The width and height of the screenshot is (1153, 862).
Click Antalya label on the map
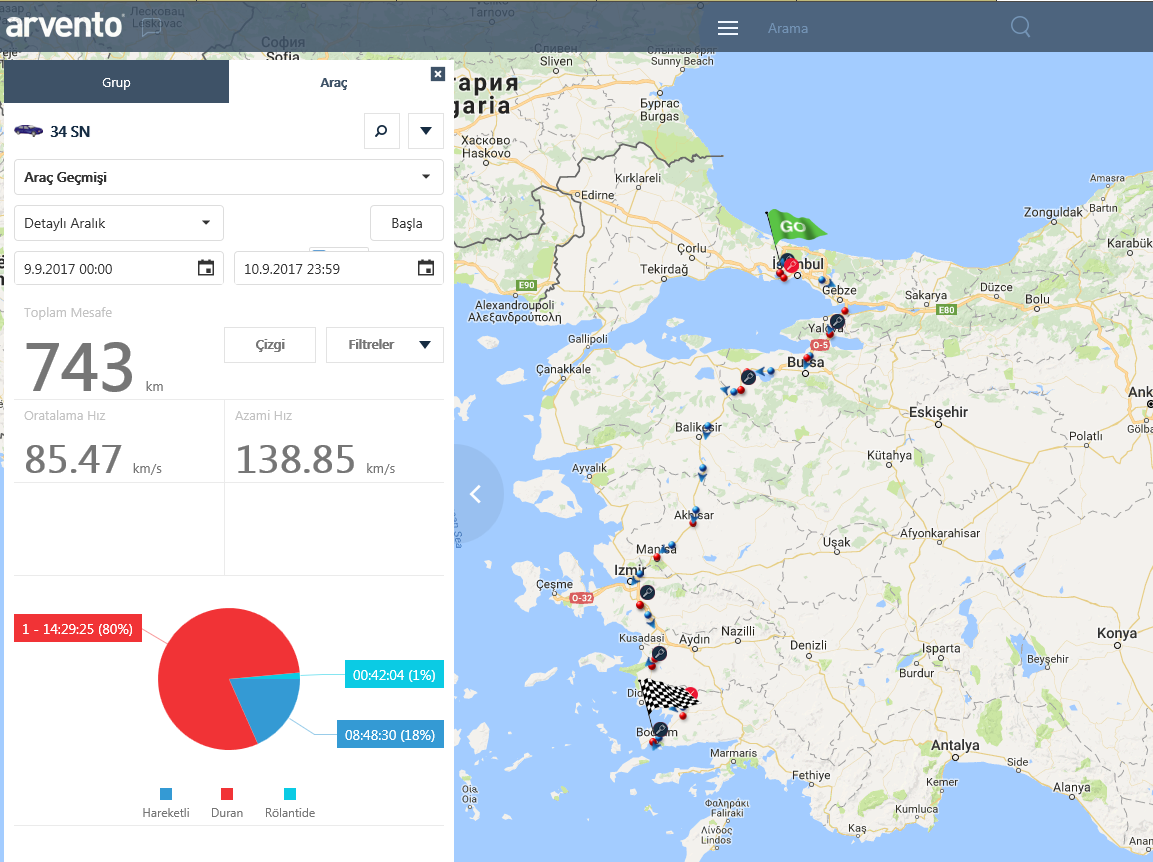pyautogui.click(x=954, y=745)
